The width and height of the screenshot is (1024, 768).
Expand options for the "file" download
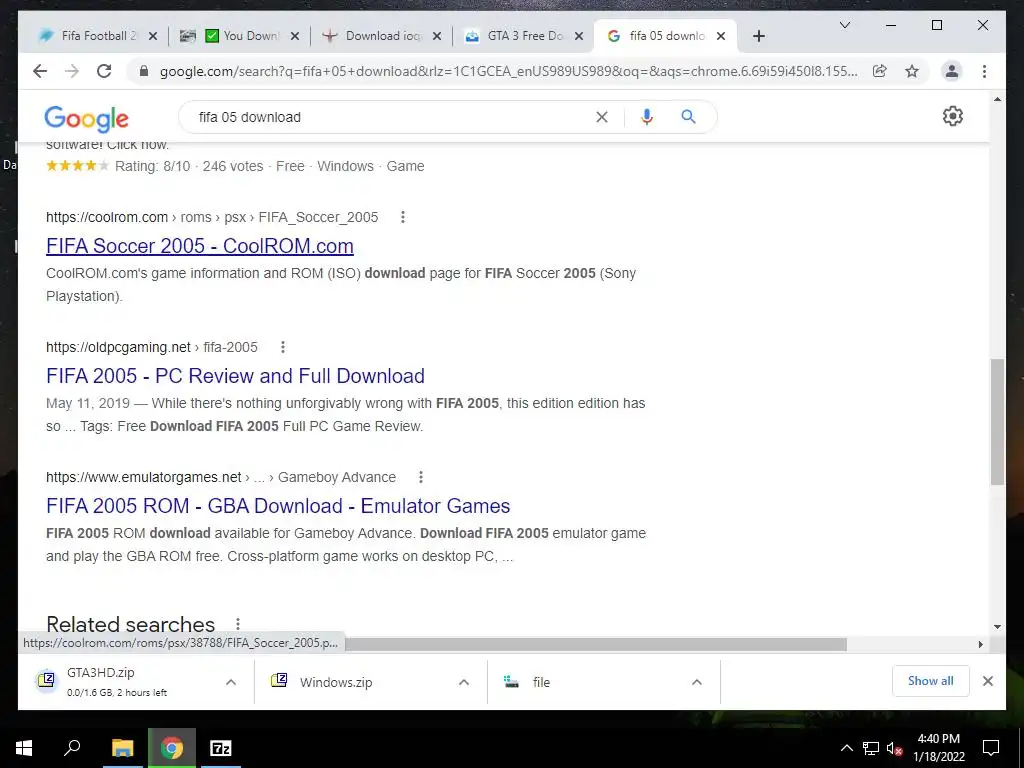pyautogui.click(x=697, y=682)
